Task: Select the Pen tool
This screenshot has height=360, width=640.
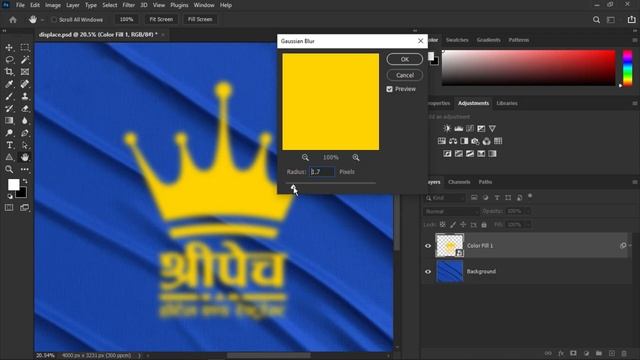Action: [x=25, y=133]
